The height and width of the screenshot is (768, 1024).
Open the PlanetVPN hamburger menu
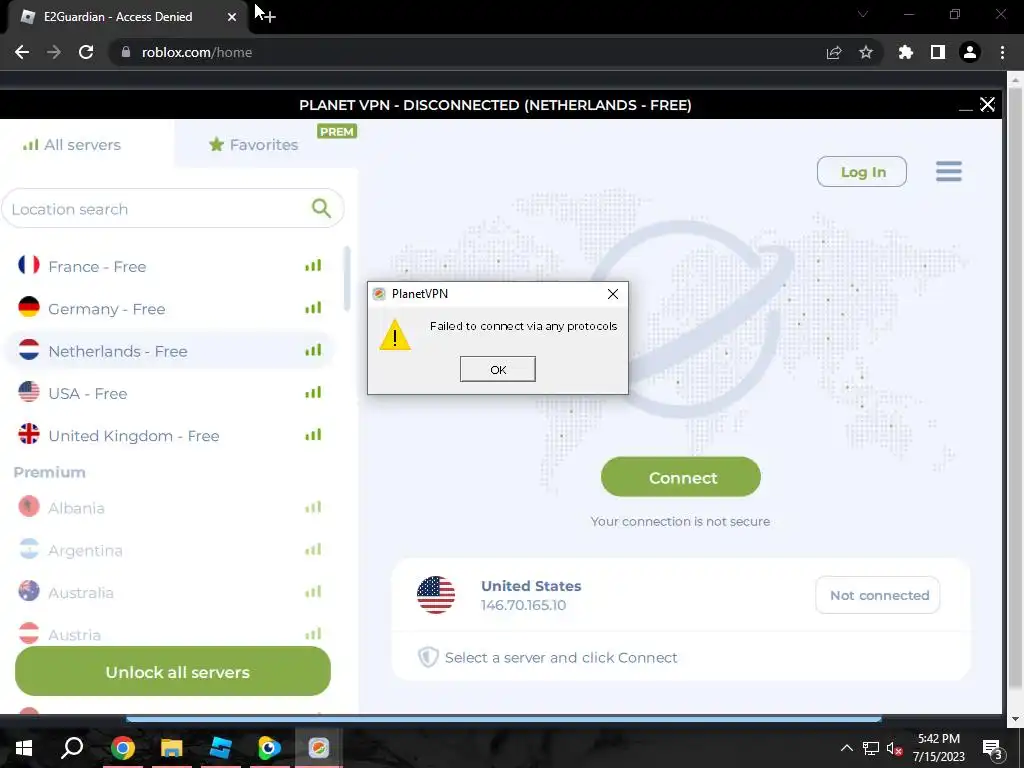[948, 172]
